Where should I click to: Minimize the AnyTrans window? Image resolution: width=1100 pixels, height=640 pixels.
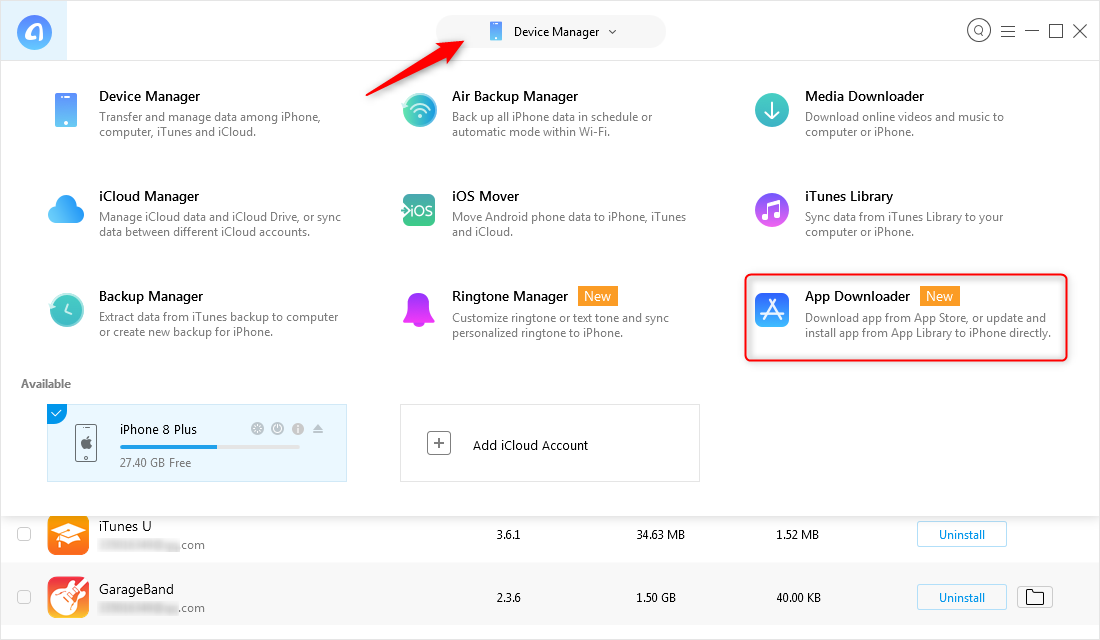[1032, 31]
